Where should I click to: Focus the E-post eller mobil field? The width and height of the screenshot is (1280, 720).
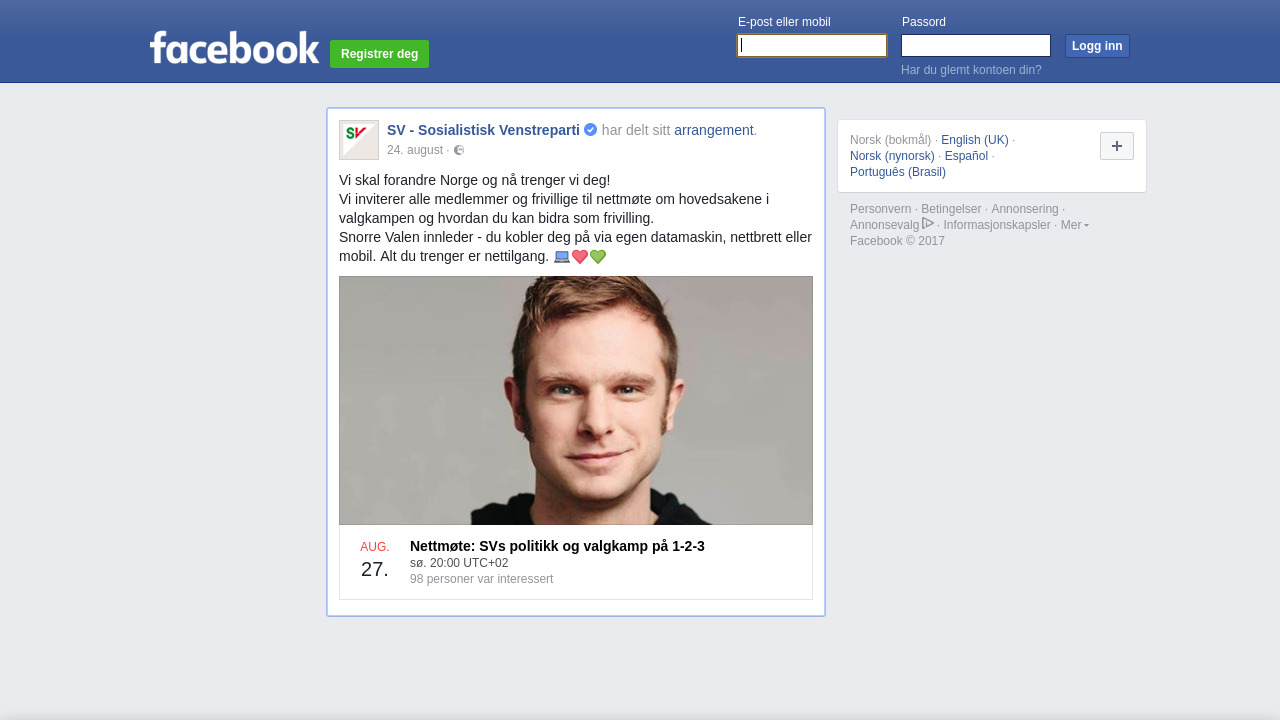pyautogui.click(x=812, y=46)
